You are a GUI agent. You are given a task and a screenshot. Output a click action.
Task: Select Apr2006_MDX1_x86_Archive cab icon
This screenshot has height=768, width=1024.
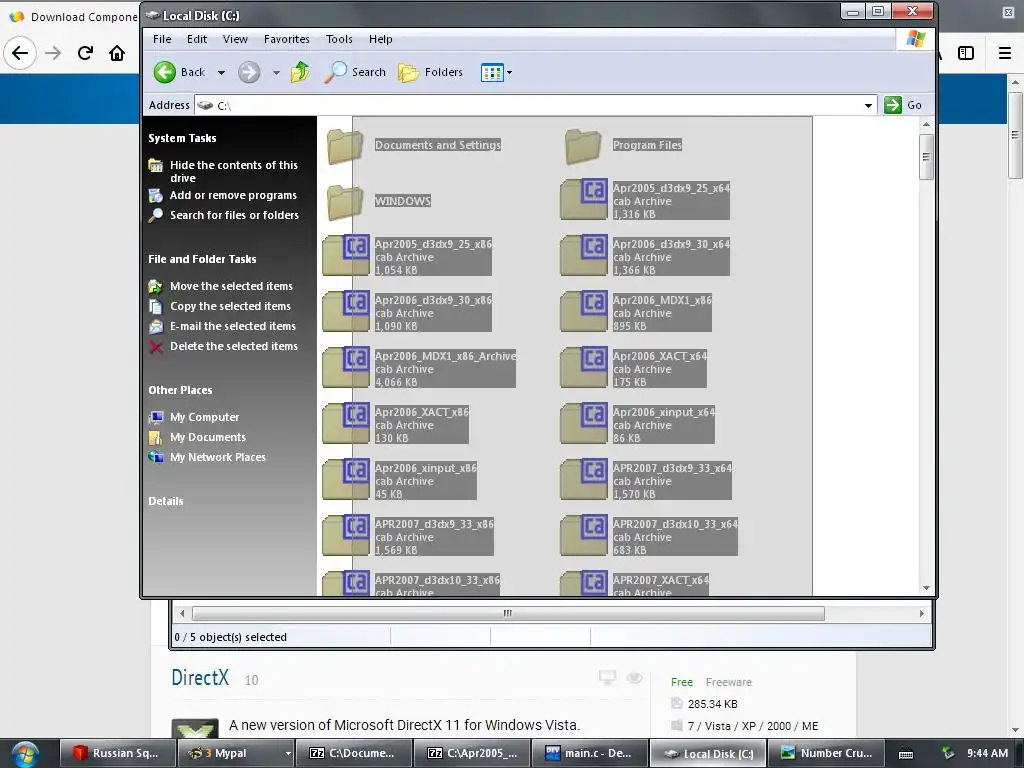pos(346,368)
